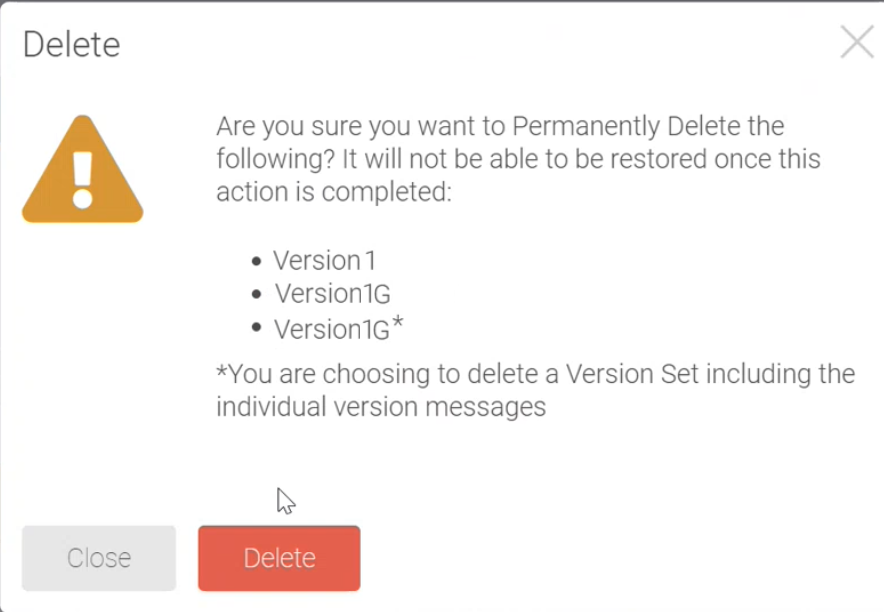Image resolution: width=884 pixels, height=612 pixels.
Task: Click the orange warning triangle icon
Action: click(83, 171)
